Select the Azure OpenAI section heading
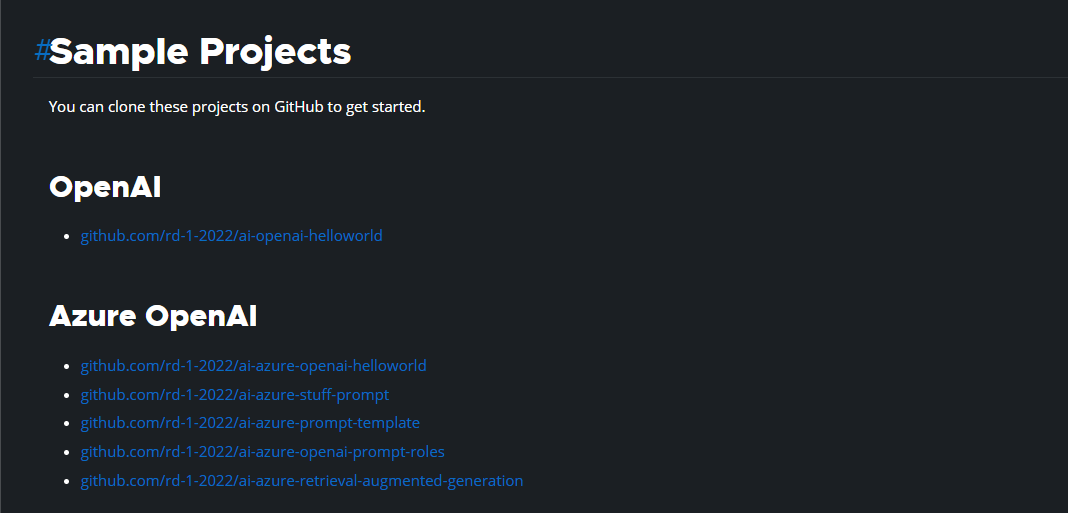This screenshot has height=513, width=1068. (x=153, y=316)
